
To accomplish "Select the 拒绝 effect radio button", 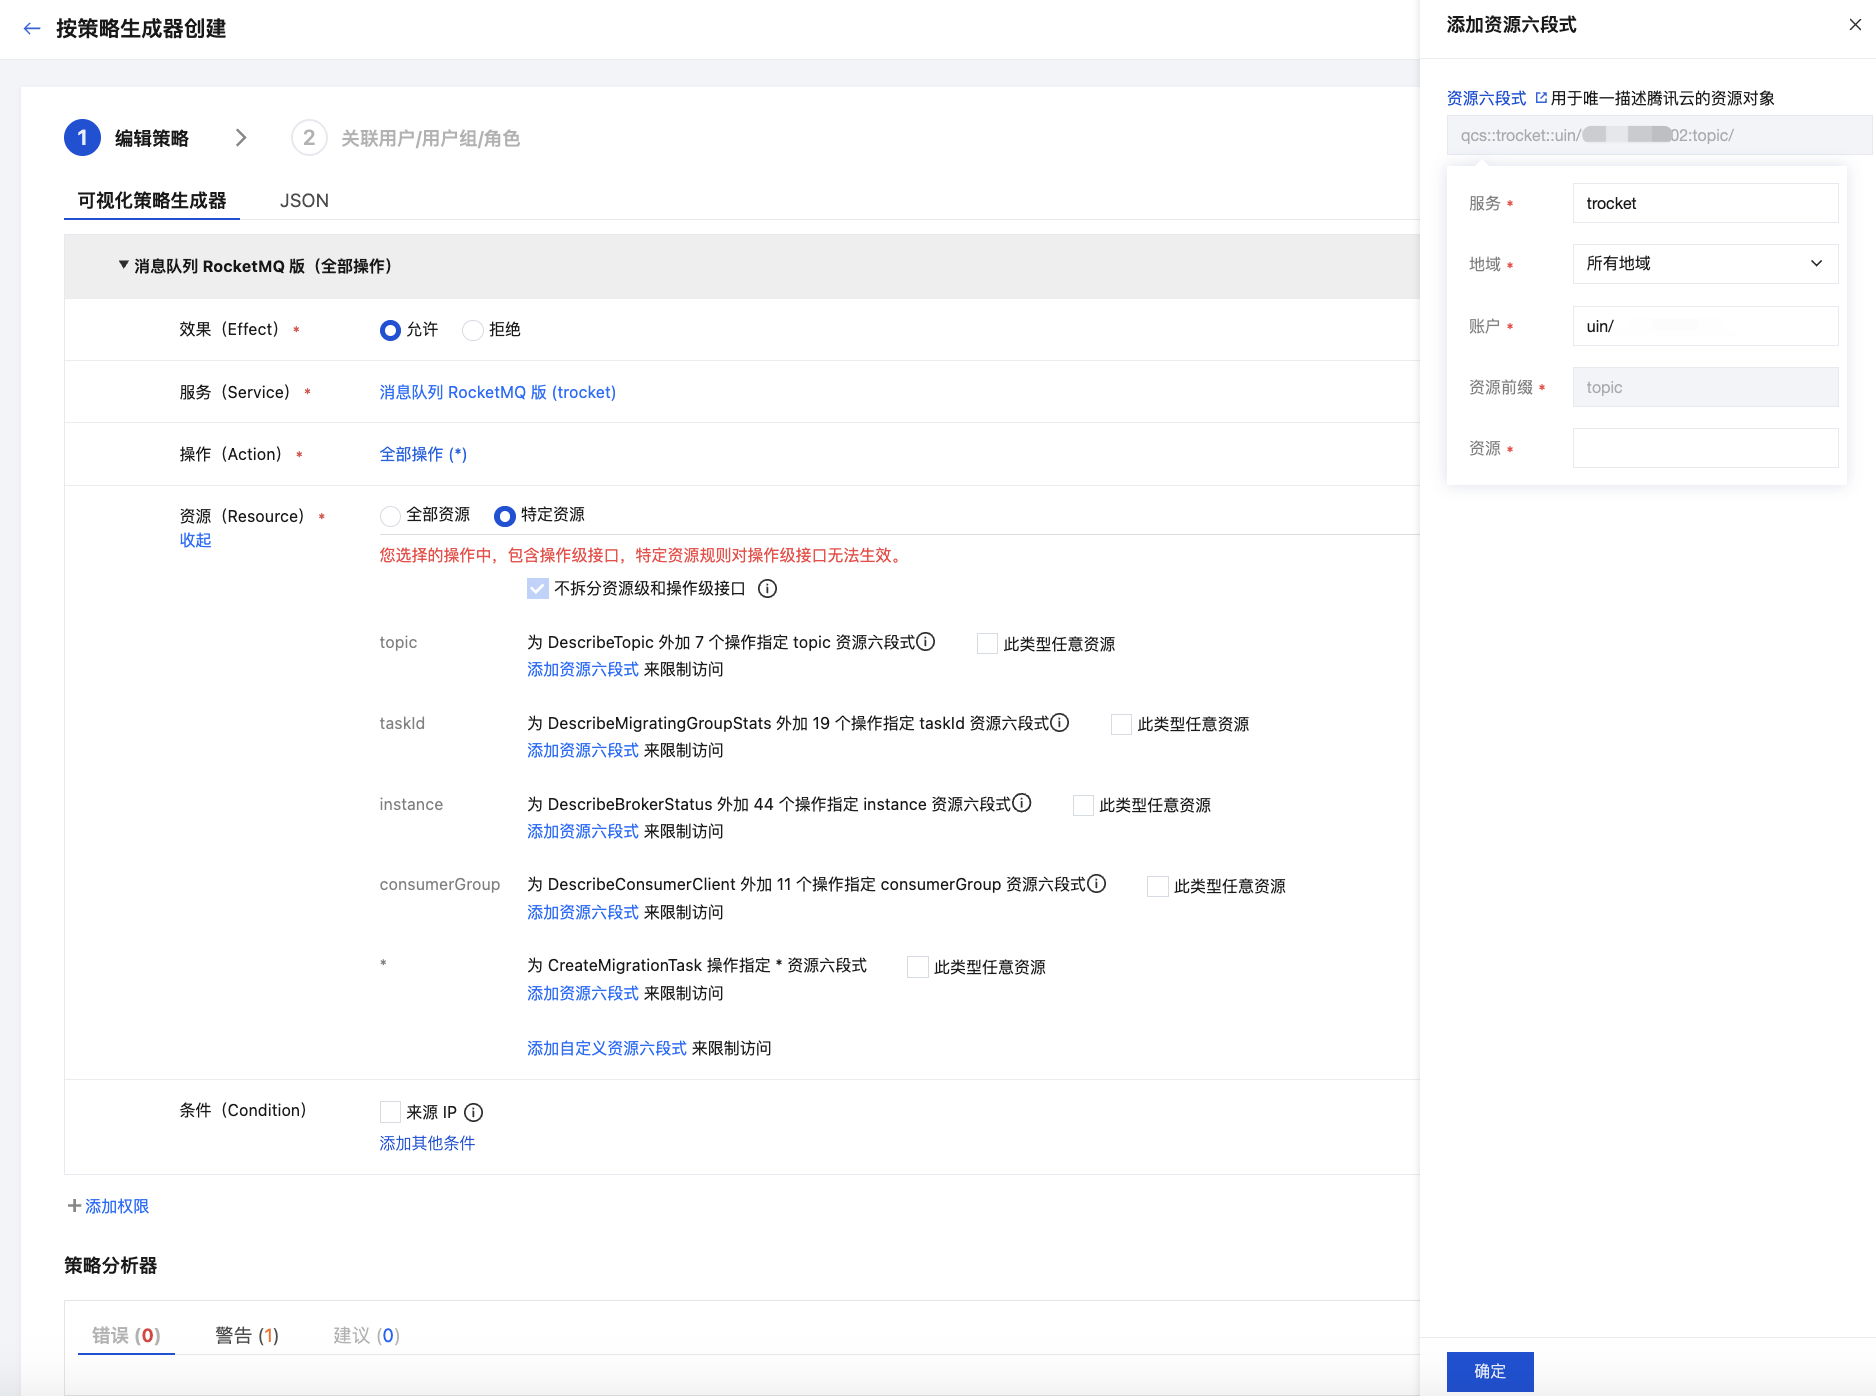I will click(x=473, y=330).
